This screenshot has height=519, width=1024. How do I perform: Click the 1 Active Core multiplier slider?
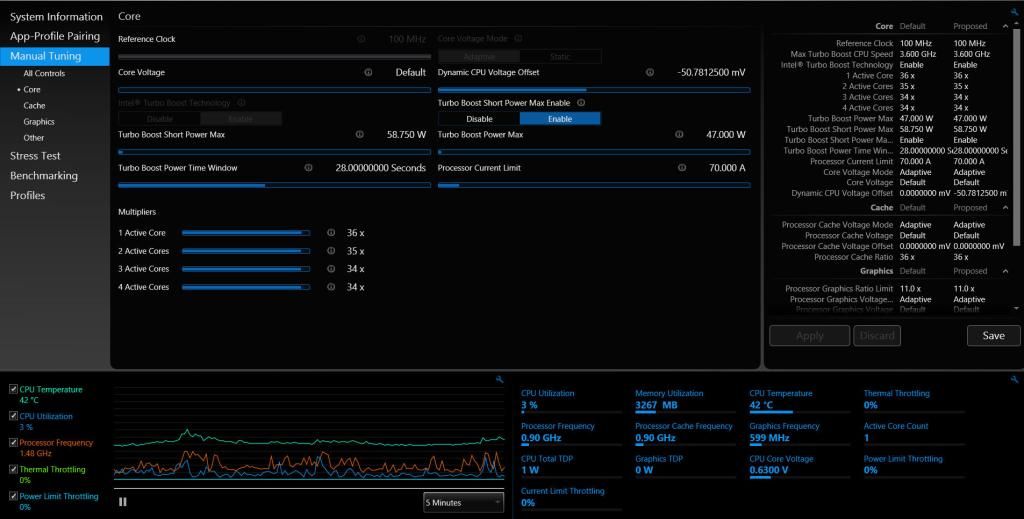246,232
